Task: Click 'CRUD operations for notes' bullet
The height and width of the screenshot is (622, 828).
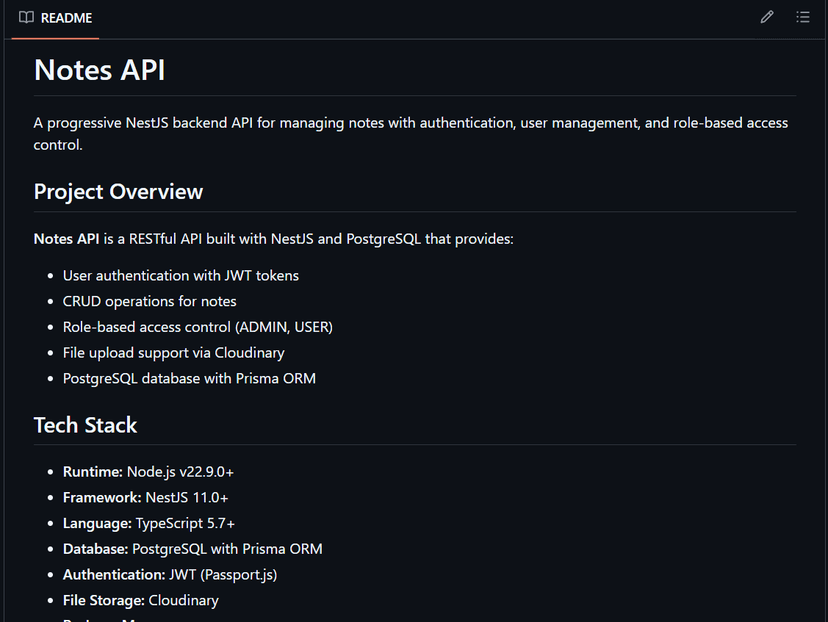Action: [x=149, y=301]
